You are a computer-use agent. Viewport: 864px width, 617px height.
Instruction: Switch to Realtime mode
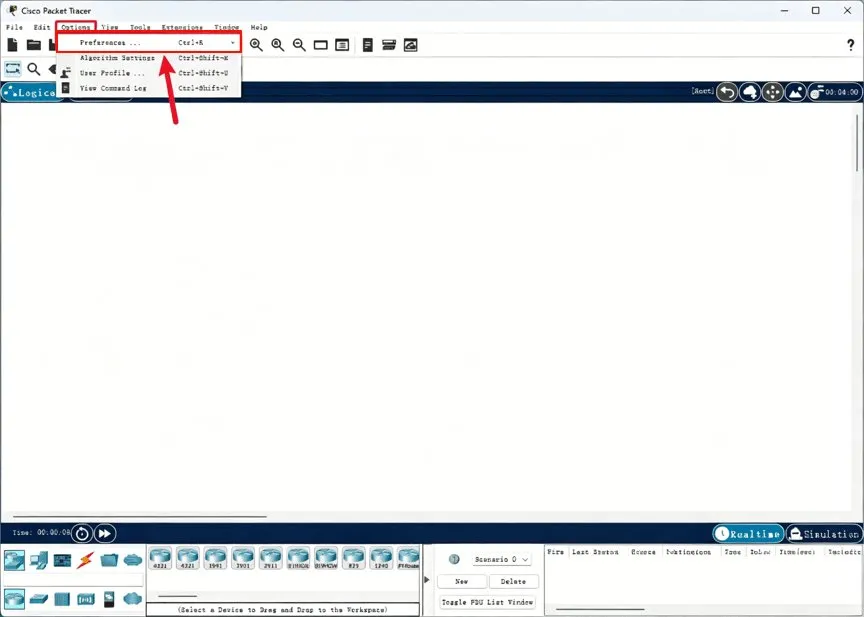point(748,534)
